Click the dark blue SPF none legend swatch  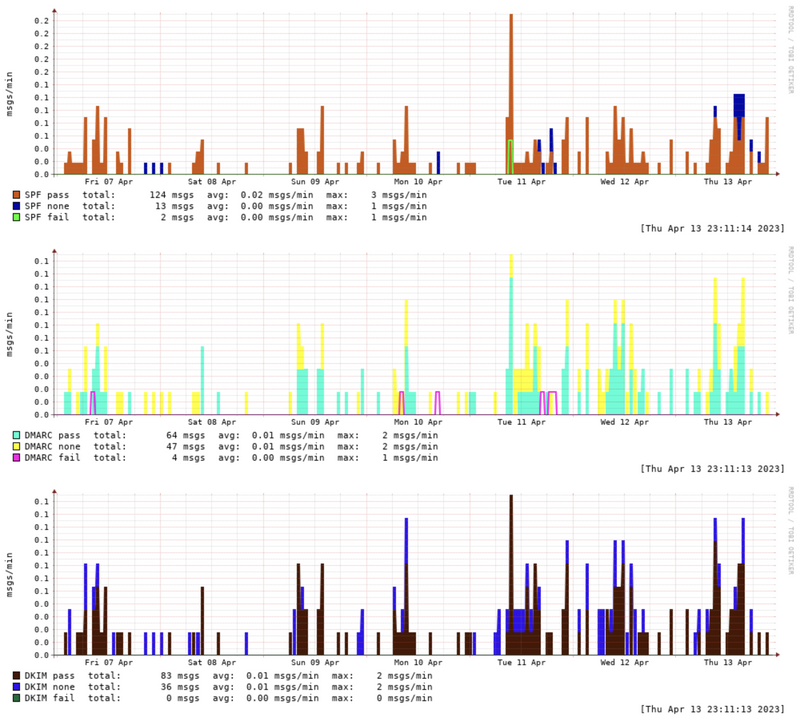pyautogui.click(x=16, y=206)
